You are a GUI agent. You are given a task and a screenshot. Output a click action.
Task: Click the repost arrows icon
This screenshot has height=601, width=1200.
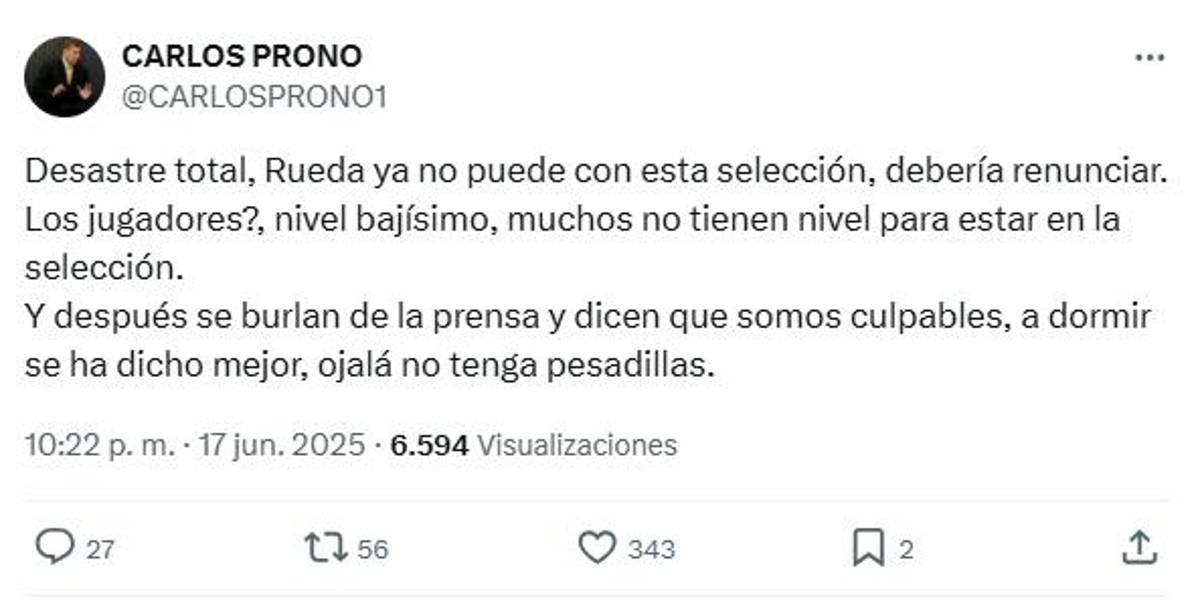(326, 547)
